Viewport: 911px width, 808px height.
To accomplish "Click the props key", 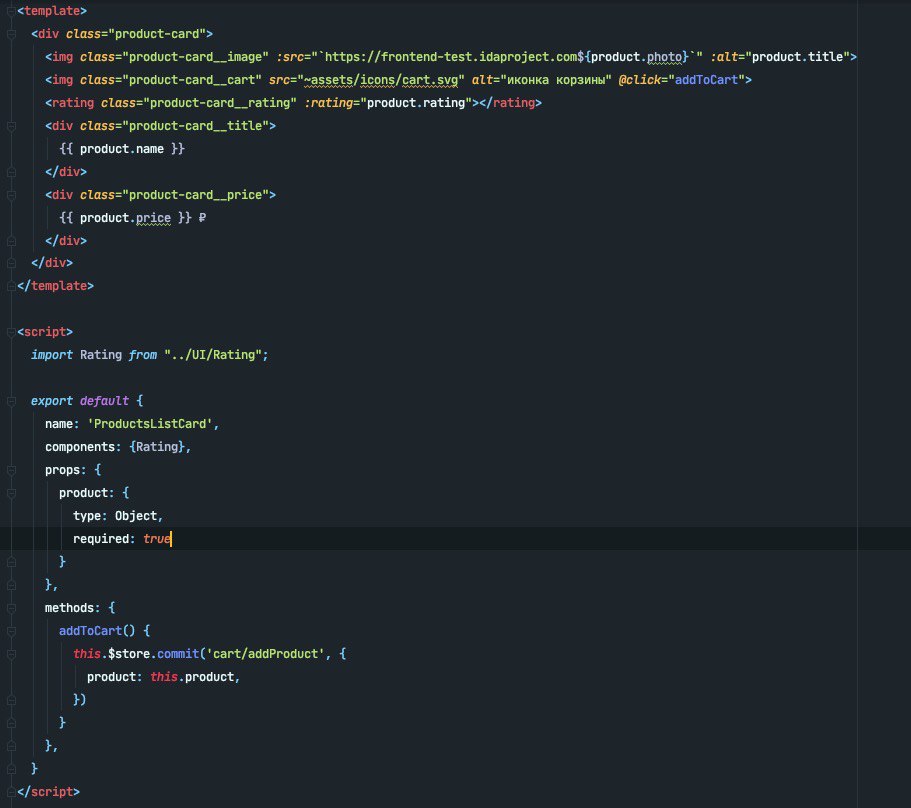I will (62, 471).
